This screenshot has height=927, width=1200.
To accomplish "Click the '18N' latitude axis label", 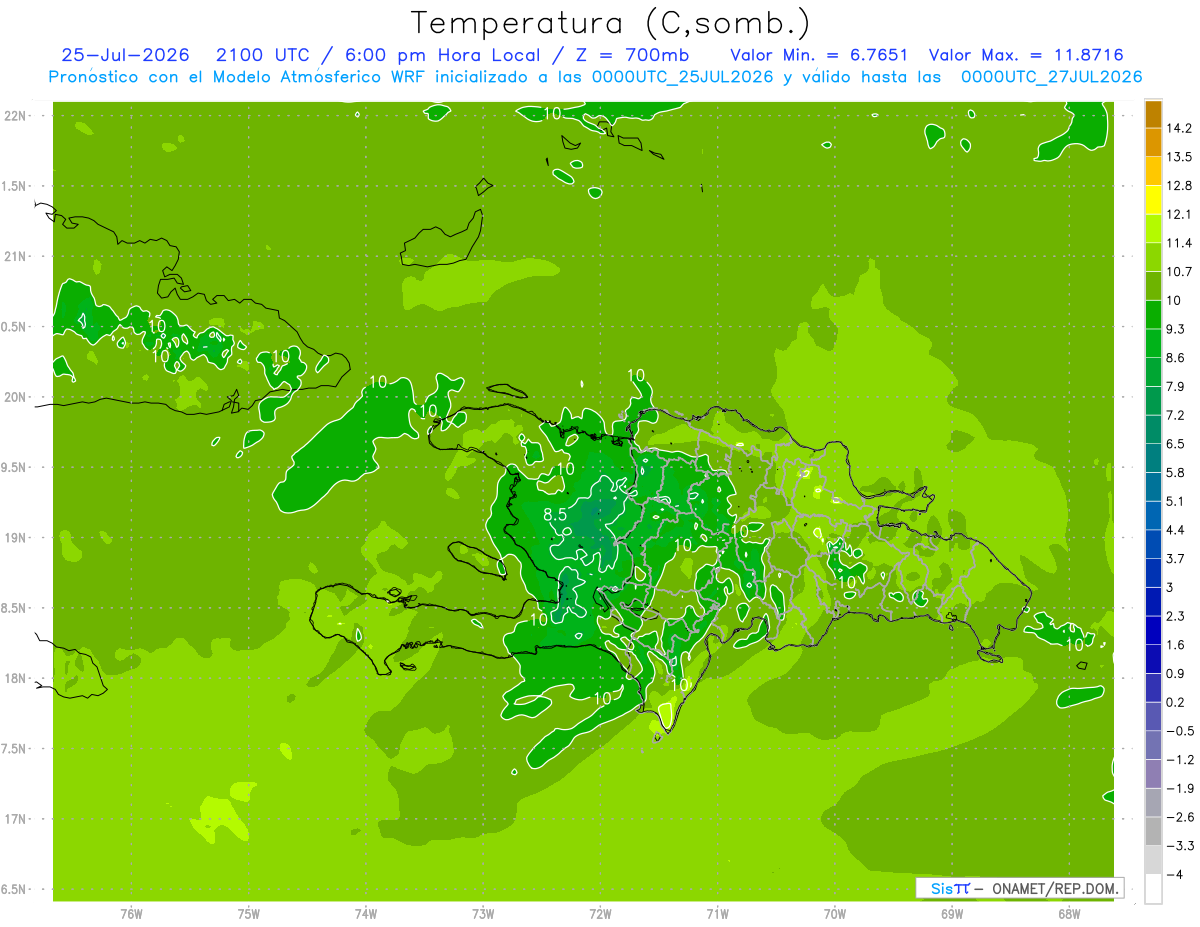I will pyautogui.click(x=16, y=678).
